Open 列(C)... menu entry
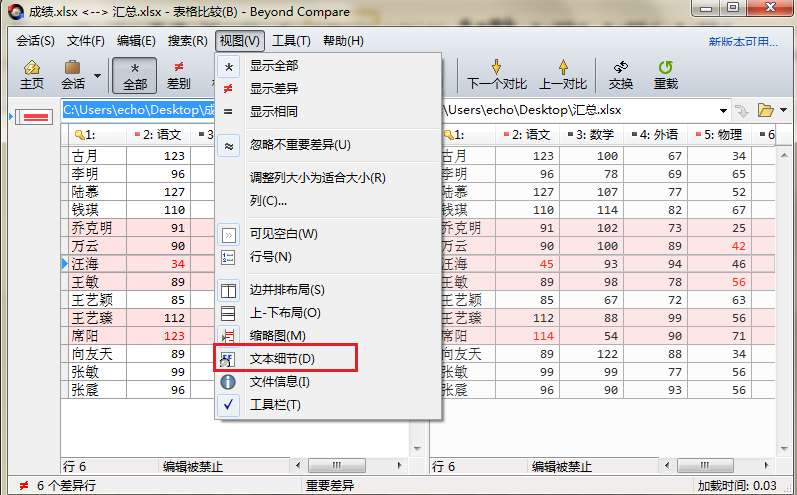The image size is (797, 495). pyautogui.click(x=328, y=201)
